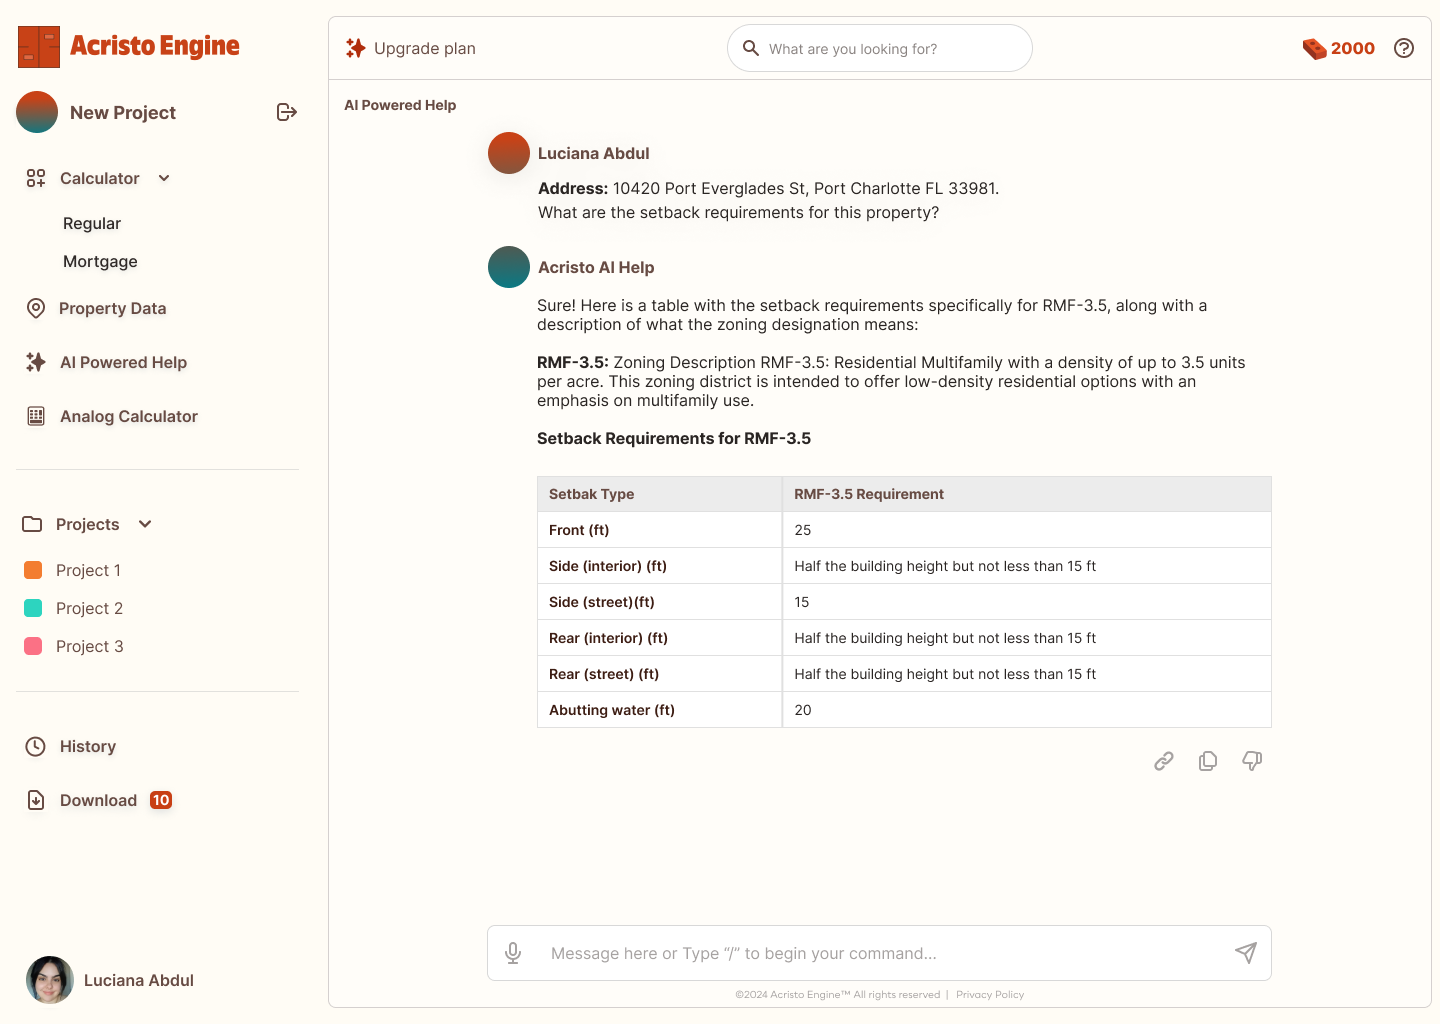Image resolution: width=1440 pixels, height=1024 pixels.
Task: Focus the 'What are you looking for?' search field
Action: click(880, 48)
